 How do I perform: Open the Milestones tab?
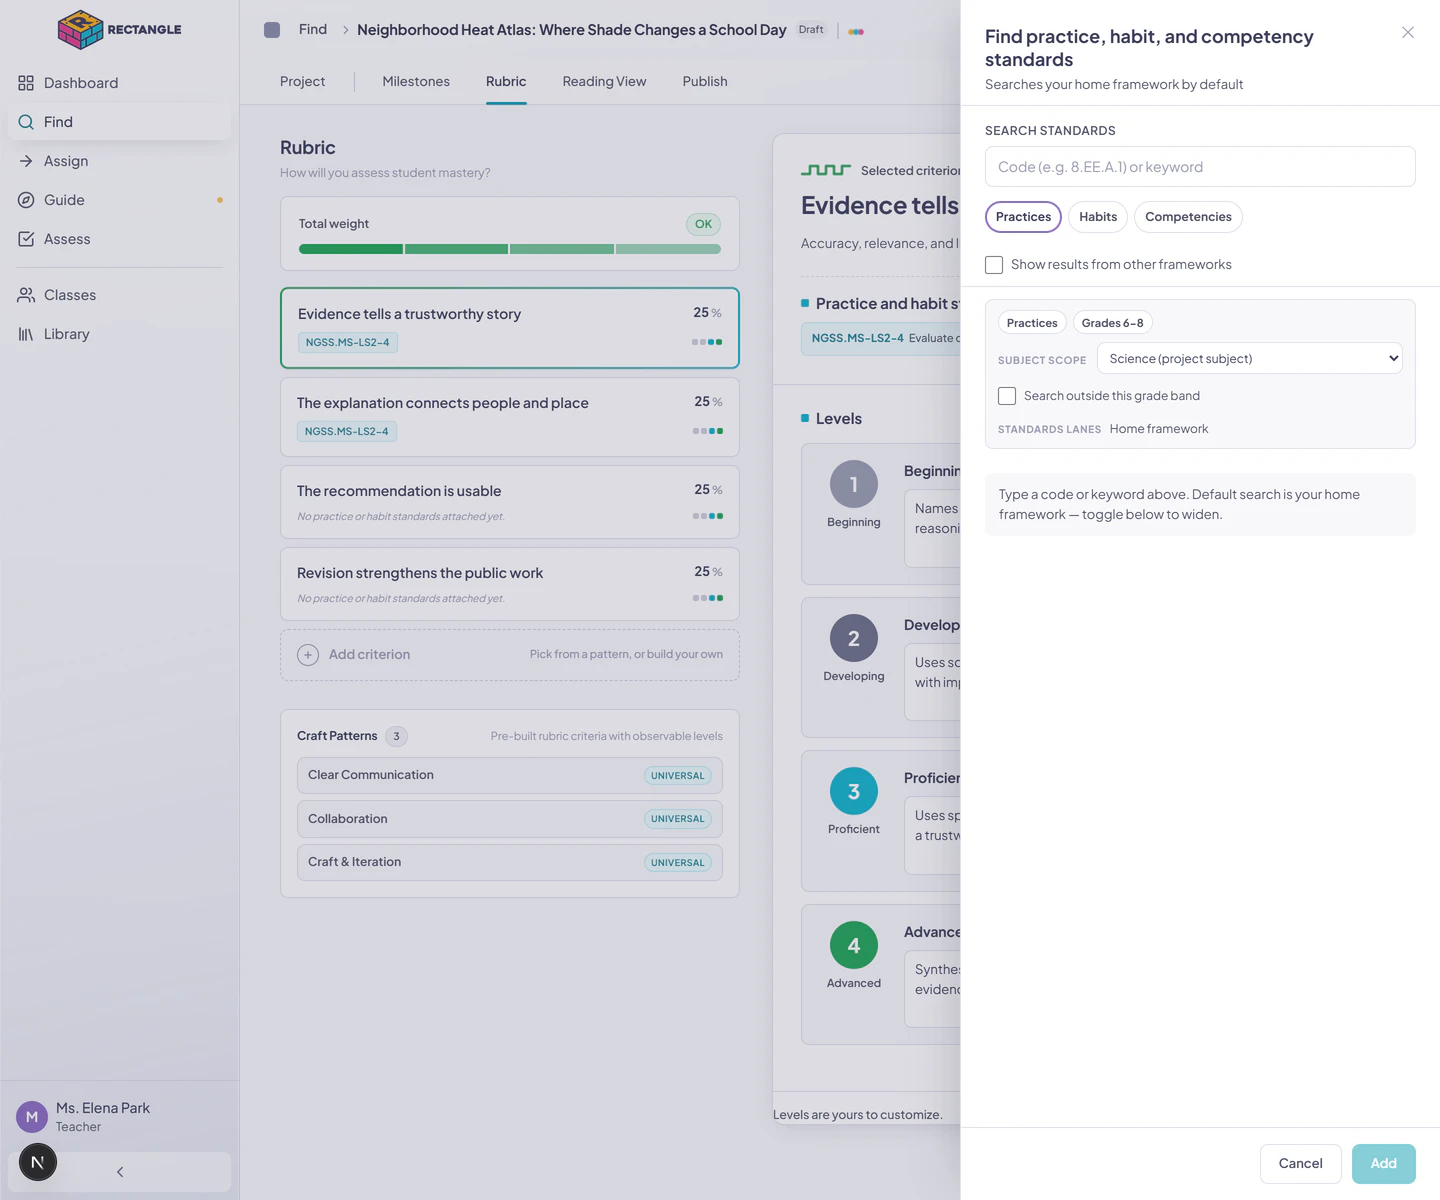[x=416, y=82]
